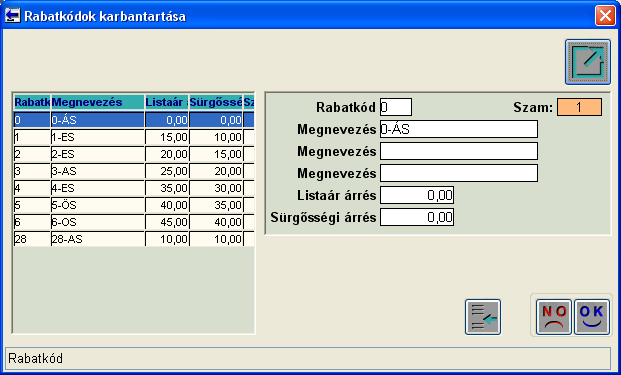
Task: Select the 0-ÁS row
Action: pos(134,120)
